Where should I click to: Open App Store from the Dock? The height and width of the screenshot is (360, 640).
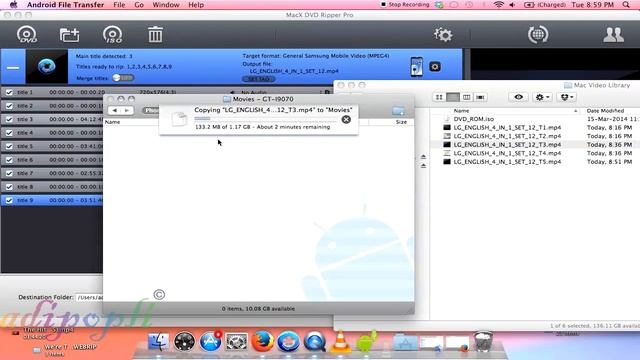210,341
